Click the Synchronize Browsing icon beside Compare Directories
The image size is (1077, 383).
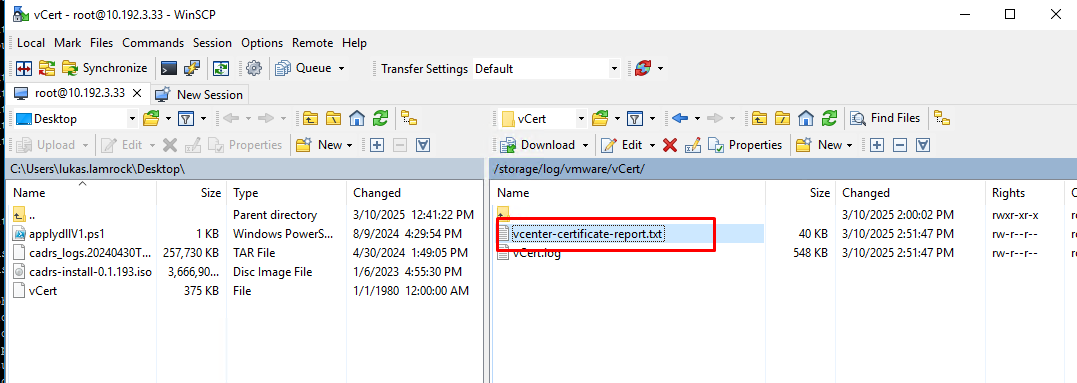(47, 68)
